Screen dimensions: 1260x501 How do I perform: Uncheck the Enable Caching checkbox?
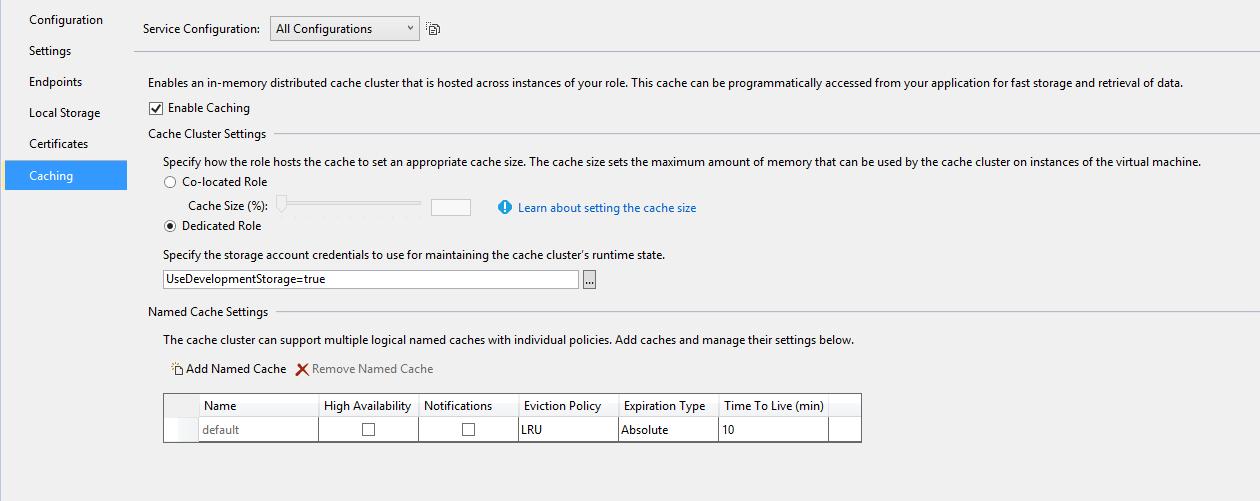[155, 108]
